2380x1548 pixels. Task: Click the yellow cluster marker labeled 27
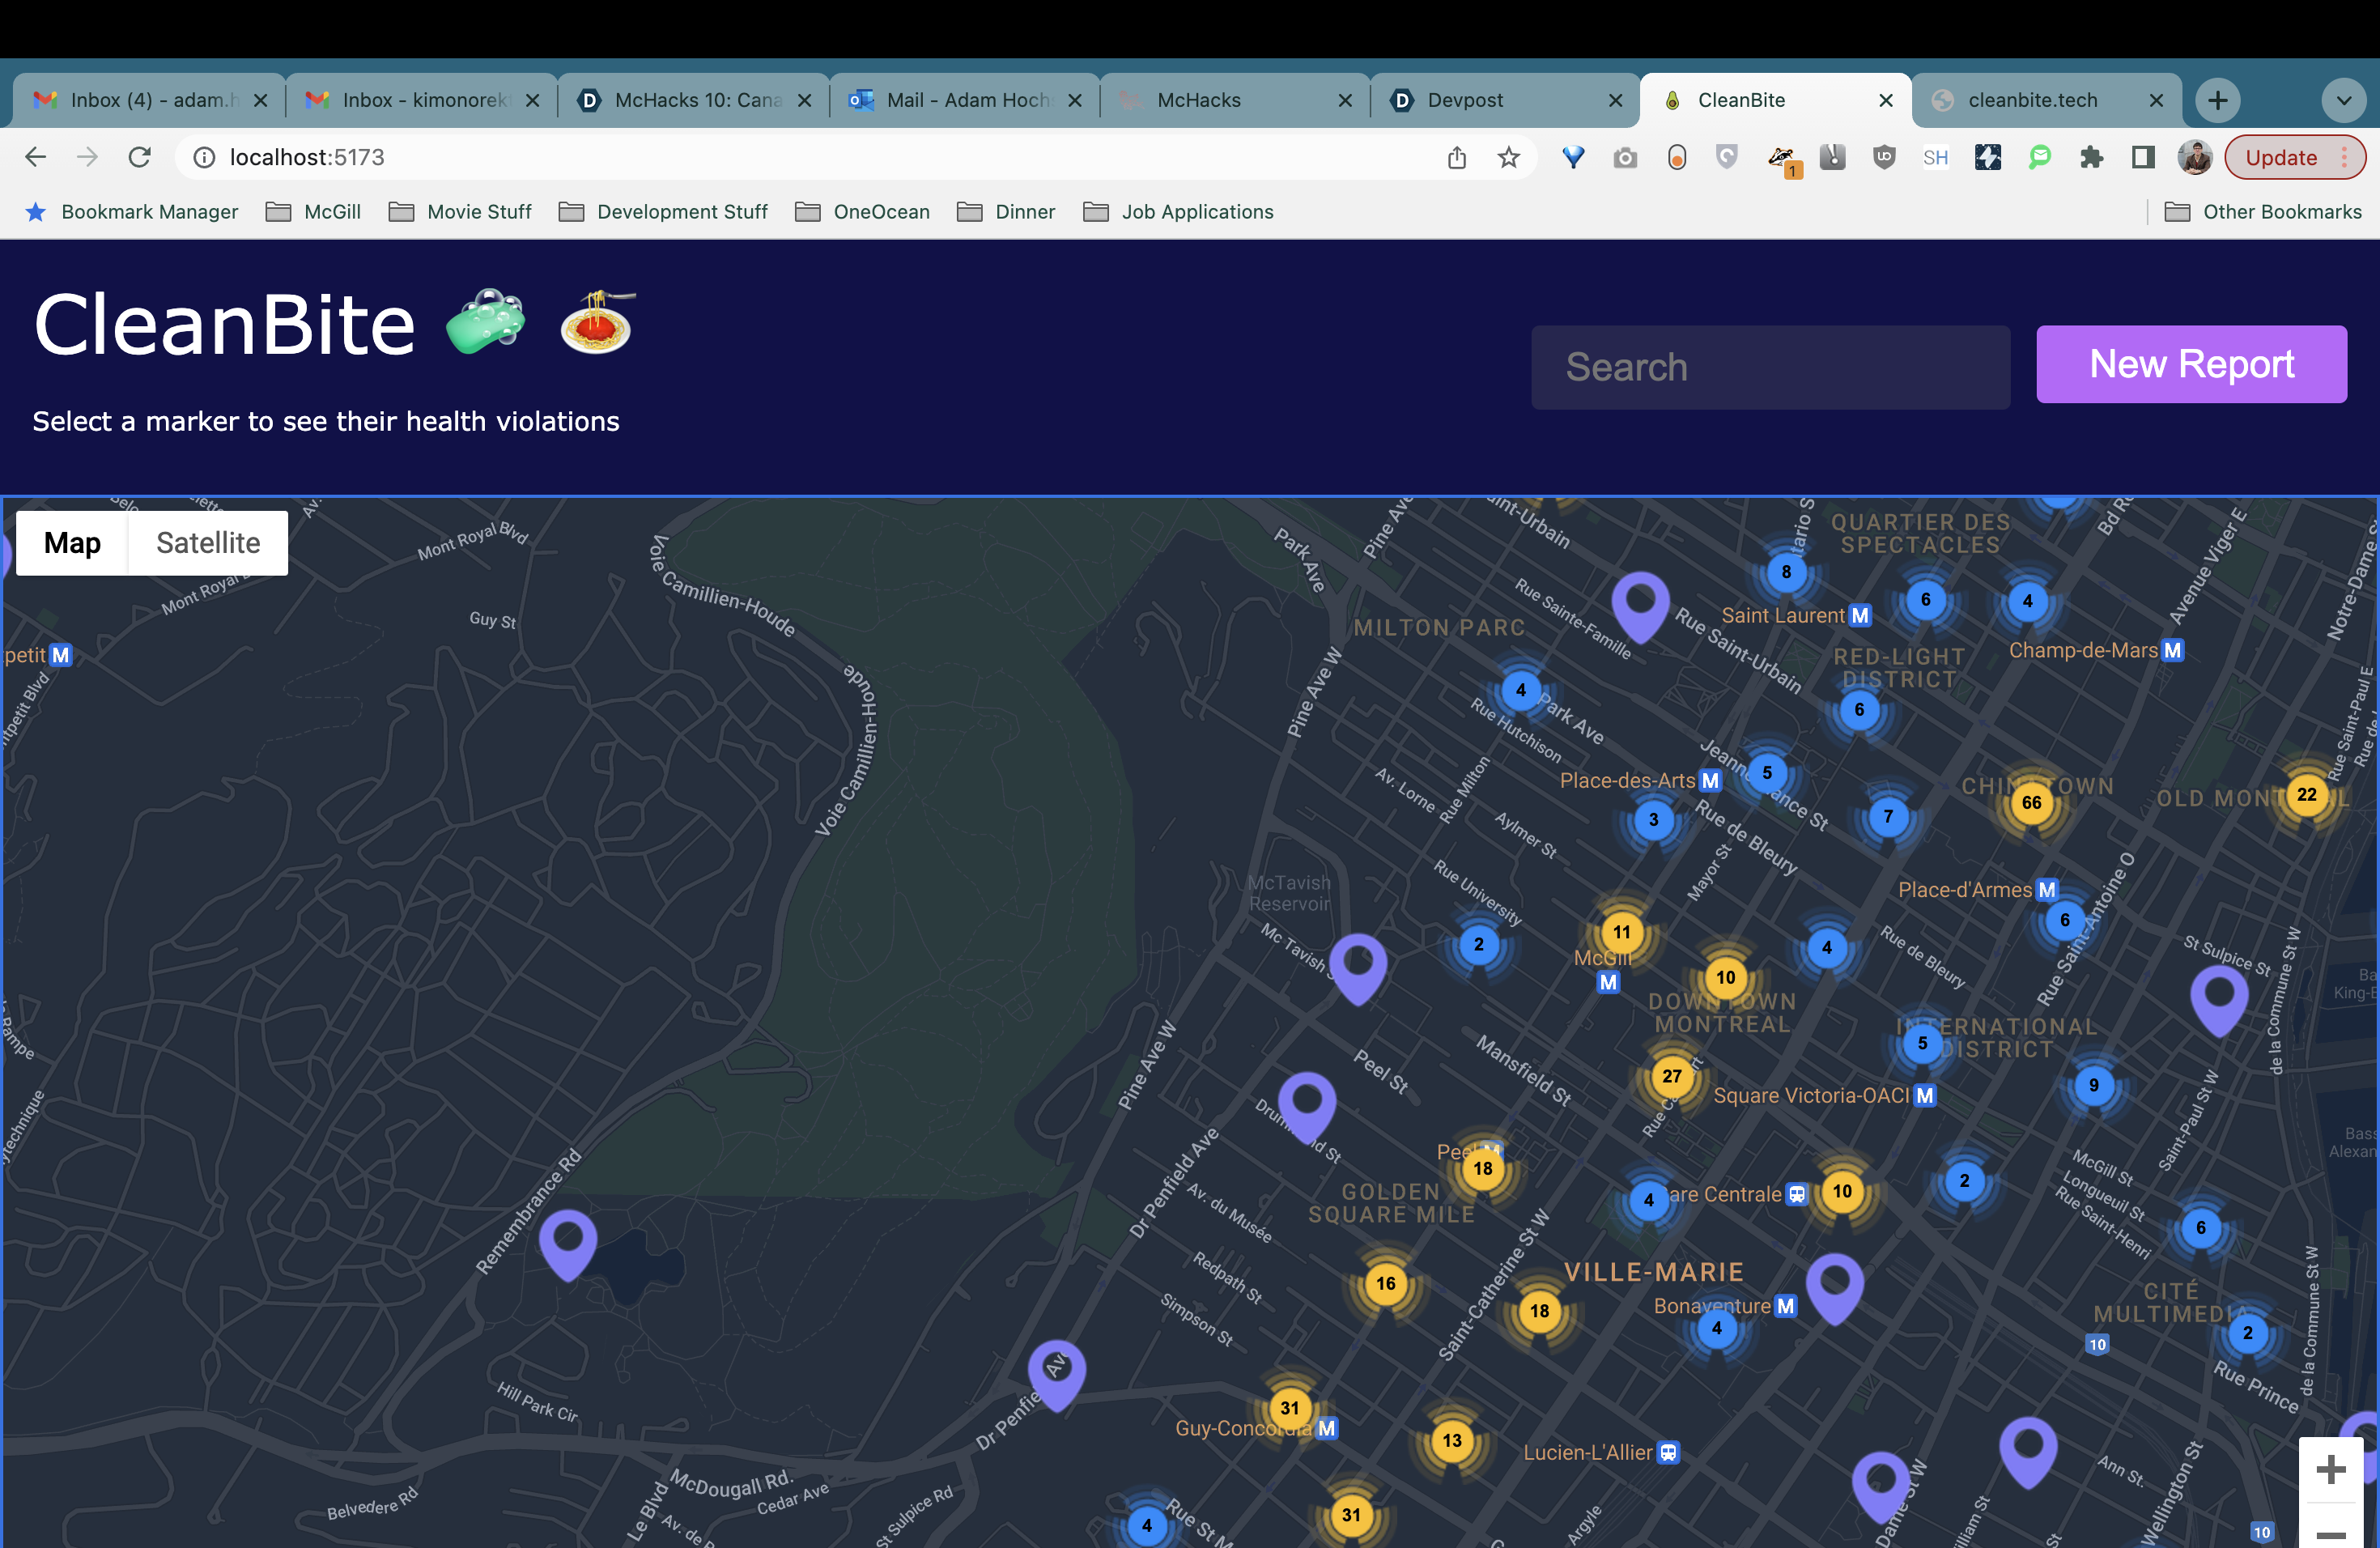pos(1671,1076)
